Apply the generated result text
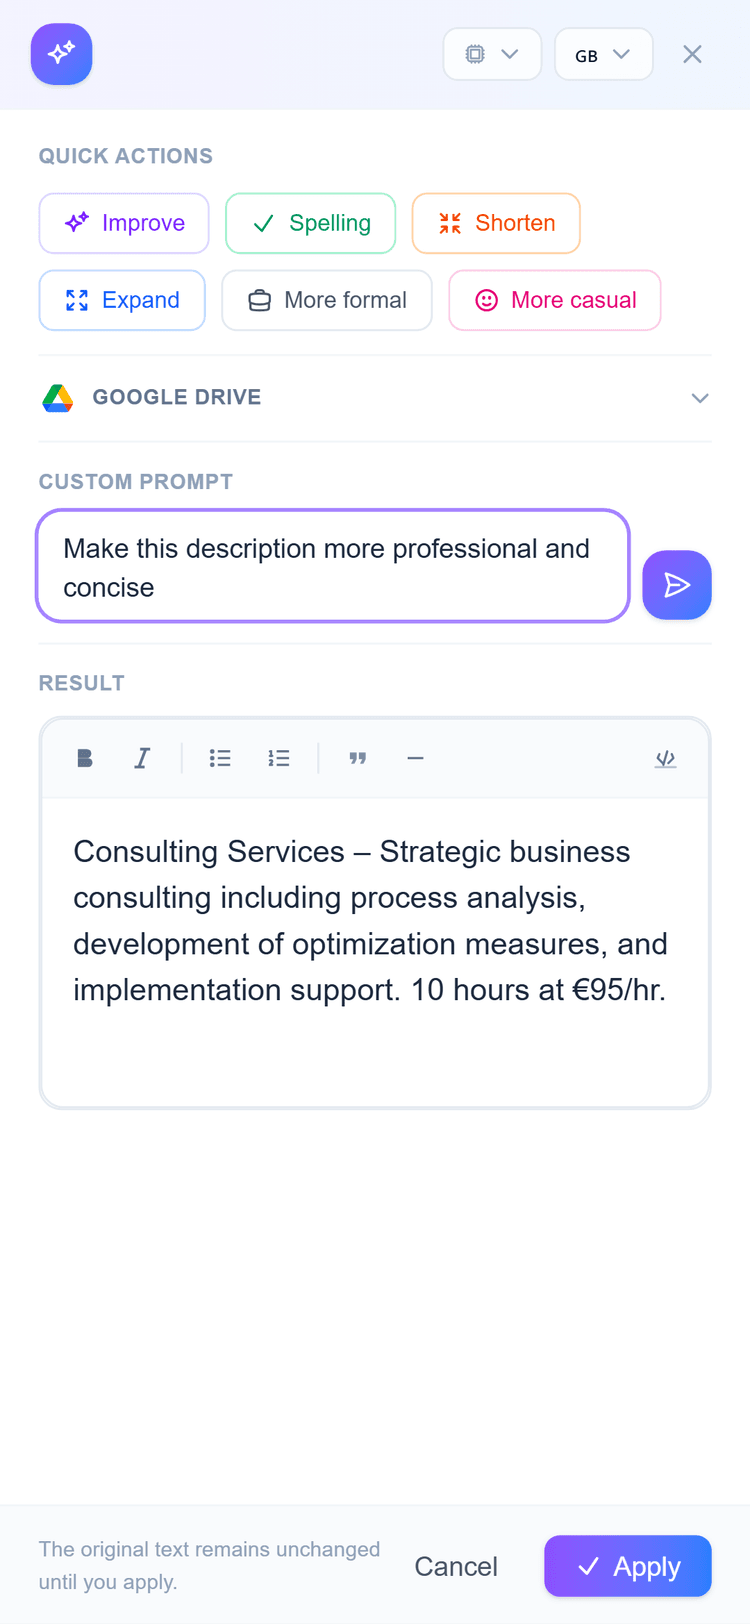750x1624 pixels. click(x=627, y=1566)
